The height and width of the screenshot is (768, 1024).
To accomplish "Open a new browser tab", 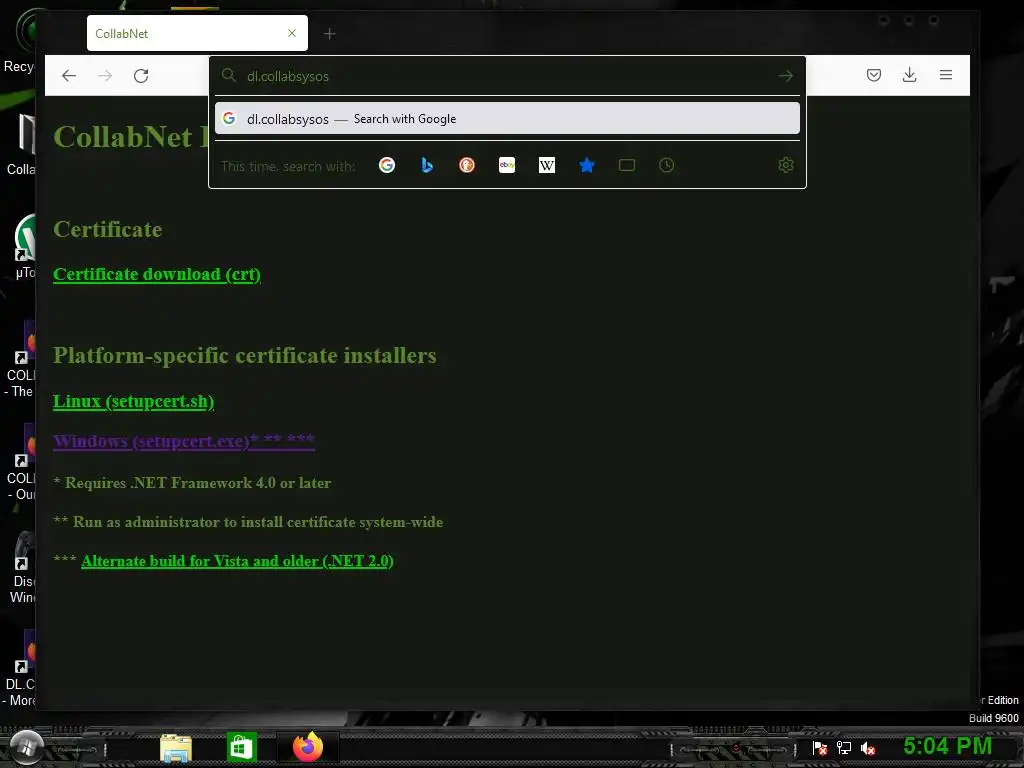I will pyautogui.click(x=330, y=33).
